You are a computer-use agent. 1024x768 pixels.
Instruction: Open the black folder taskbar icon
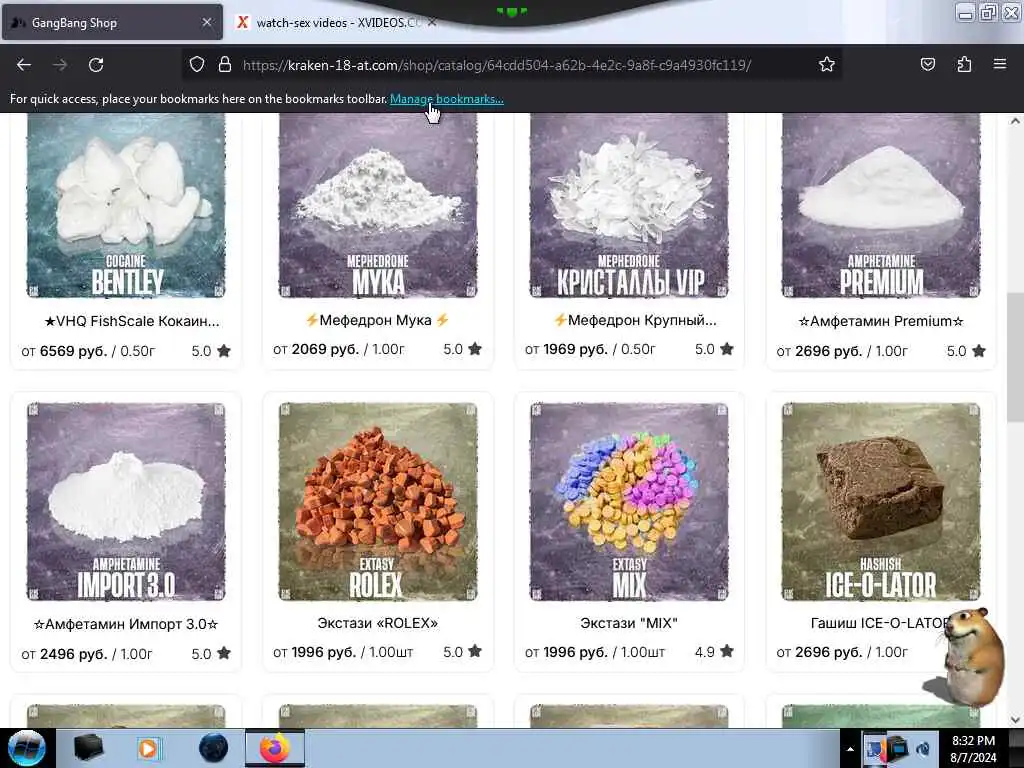88,748
